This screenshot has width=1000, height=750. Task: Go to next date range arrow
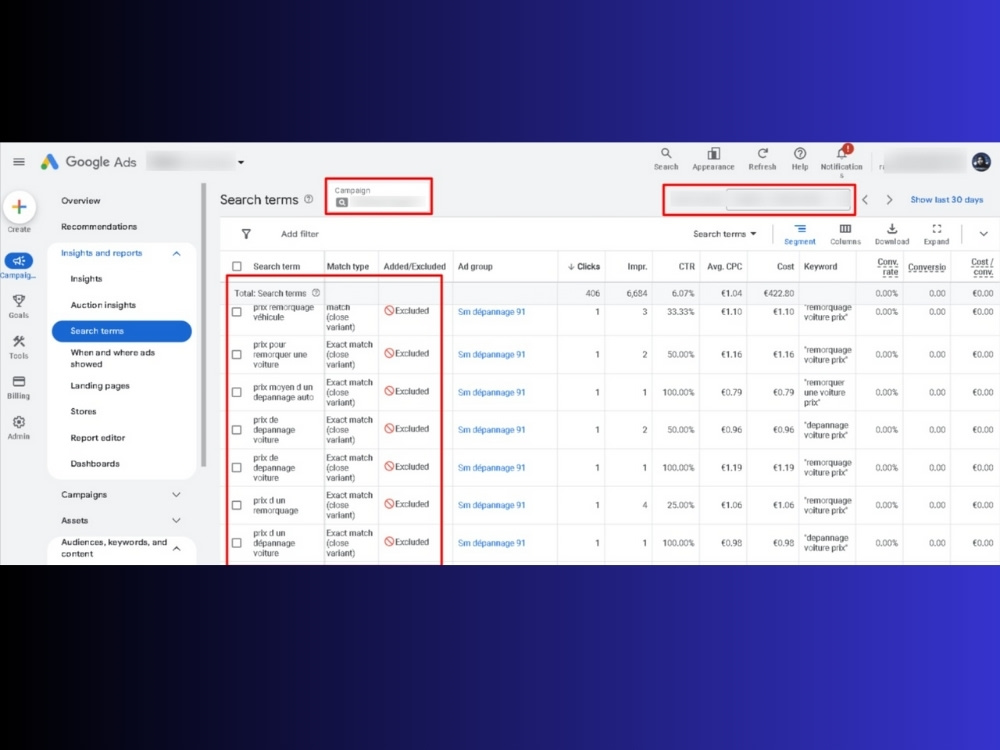pyautogui.click(x=889, y=200)
